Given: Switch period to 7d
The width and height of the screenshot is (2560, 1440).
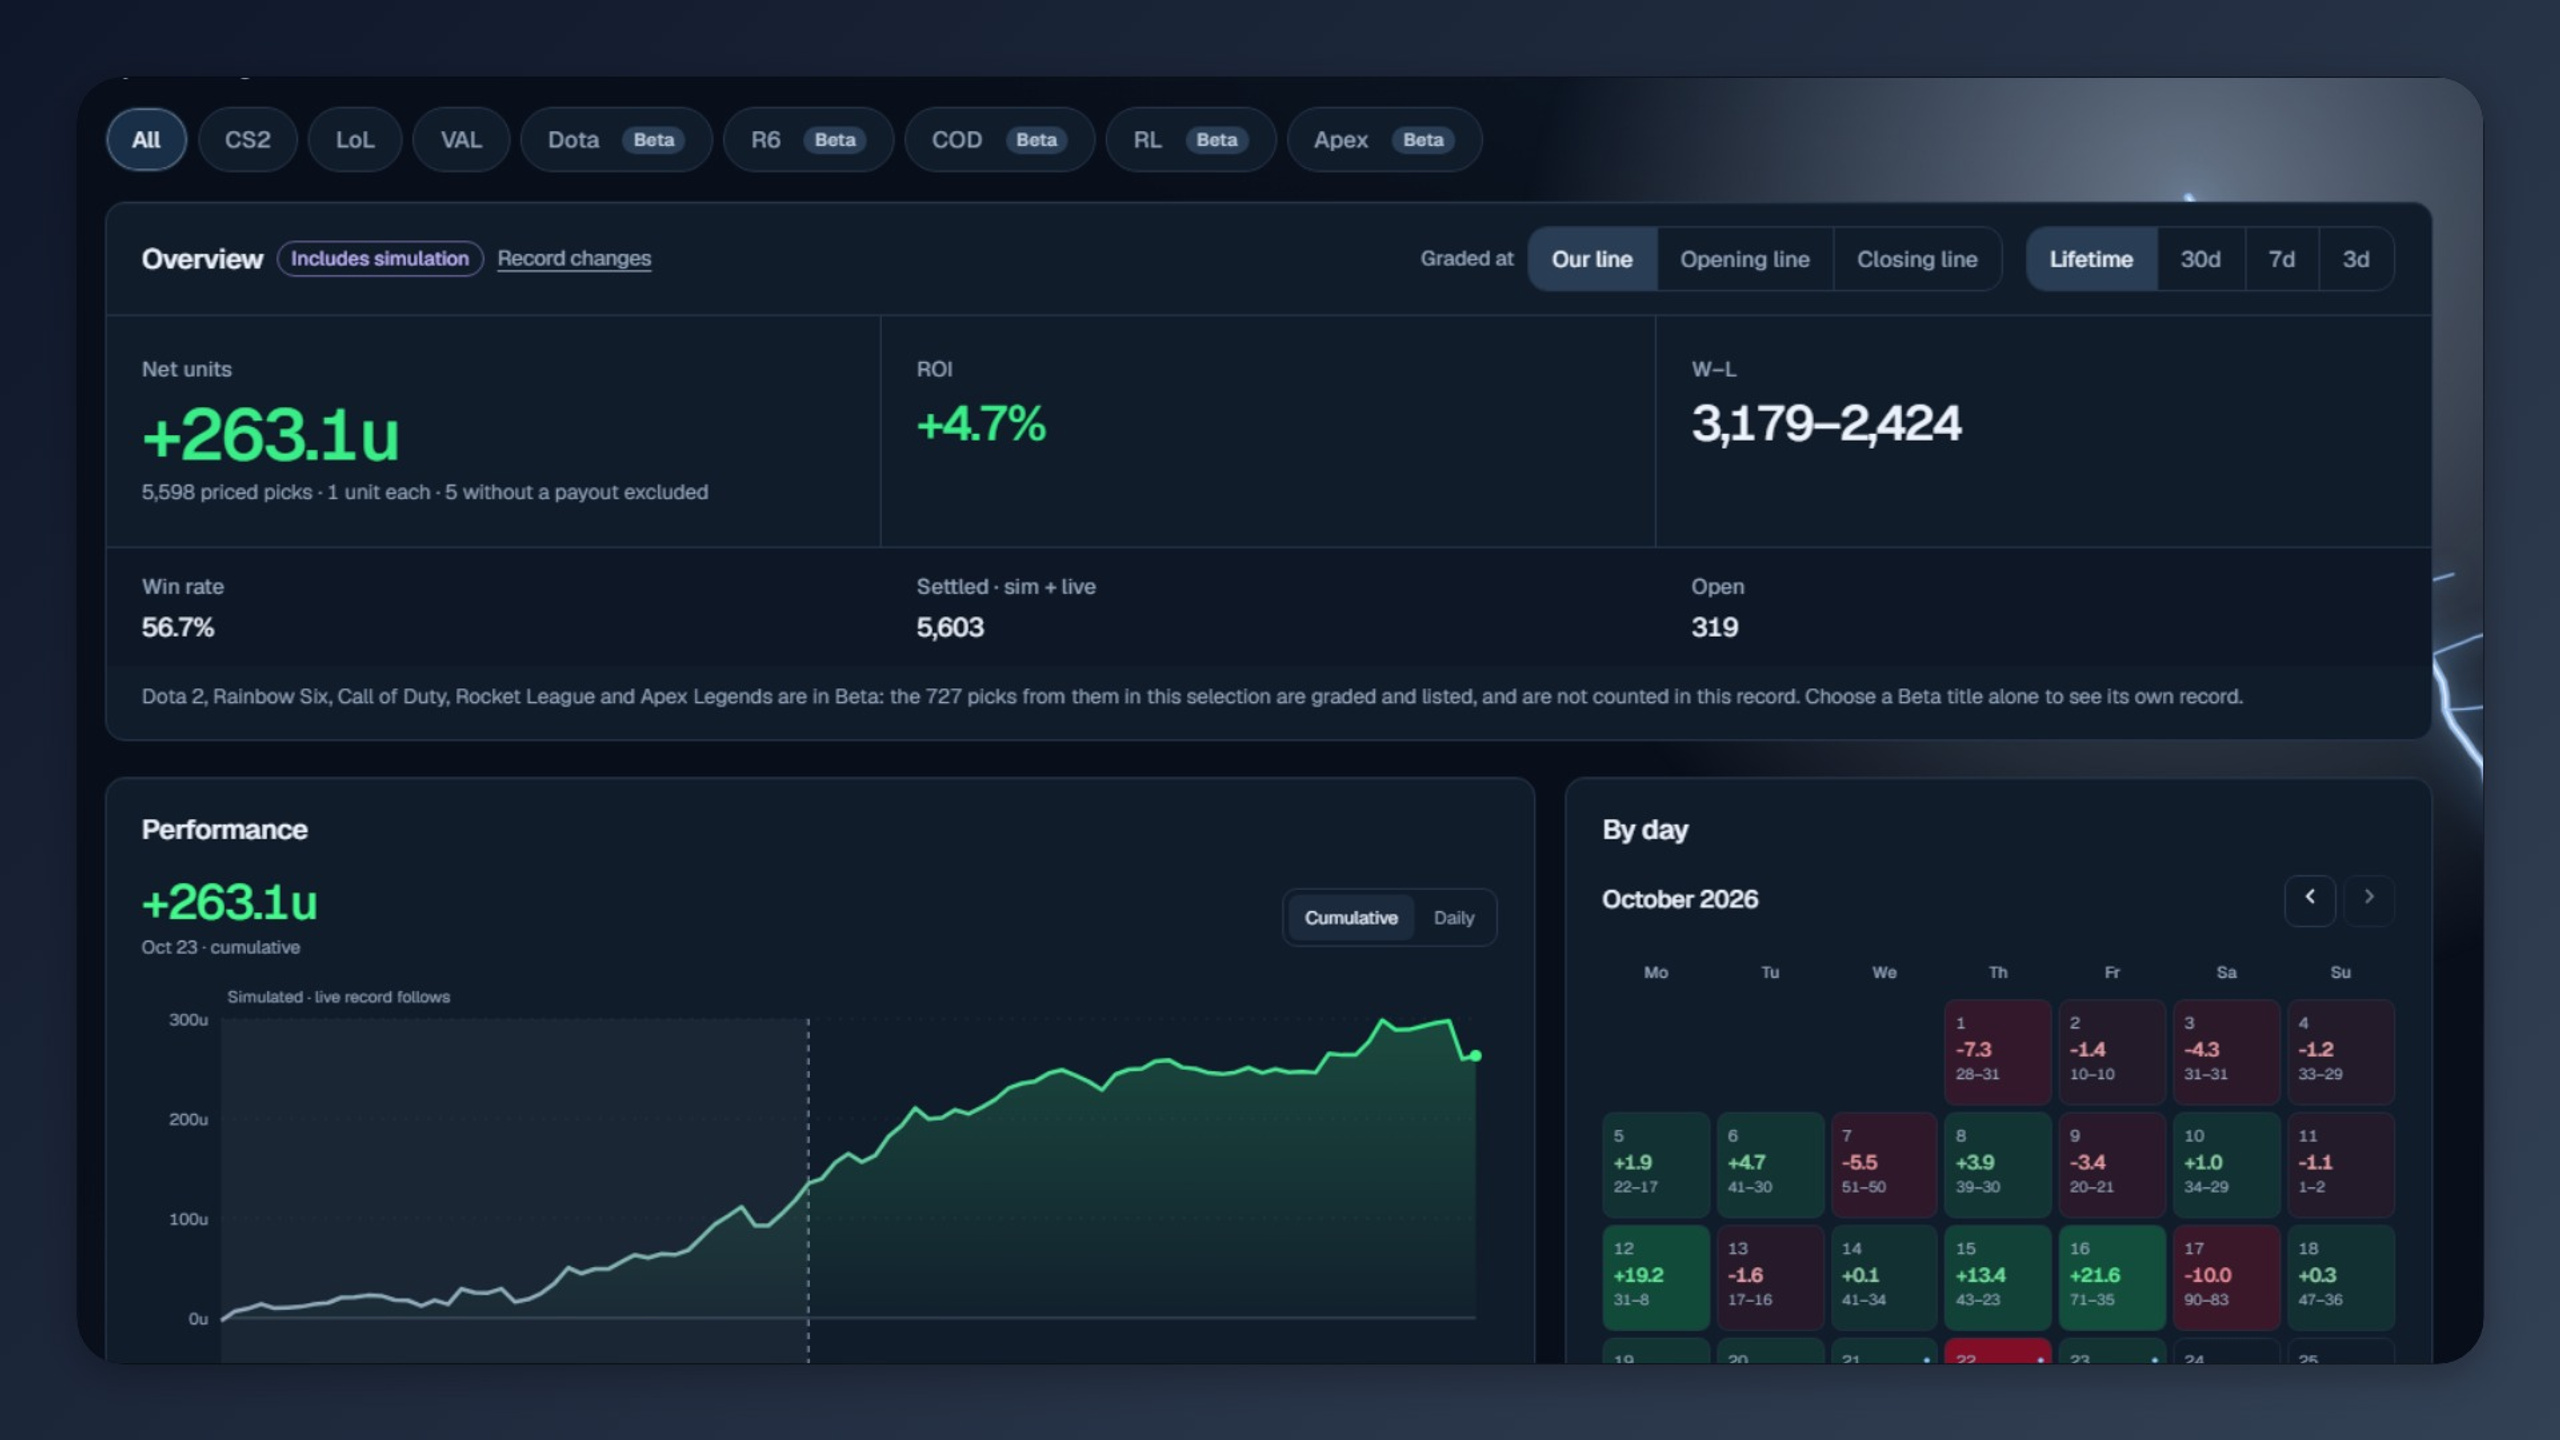Looking at the screenshot, I should click(x=2281, y=259).
